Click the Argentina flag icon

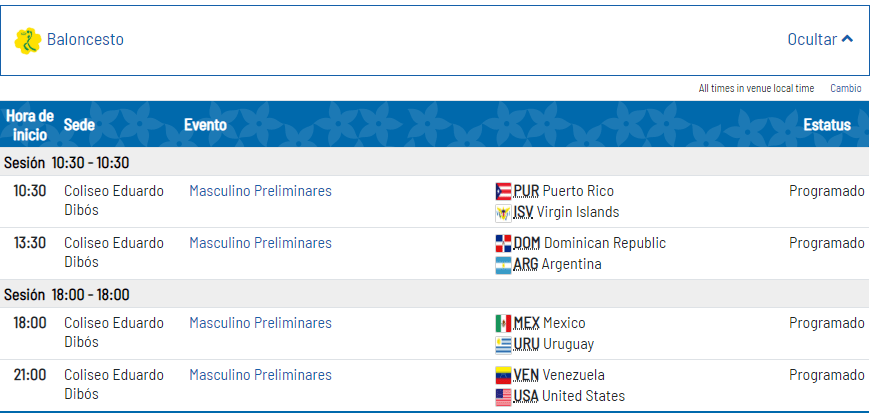503,265
